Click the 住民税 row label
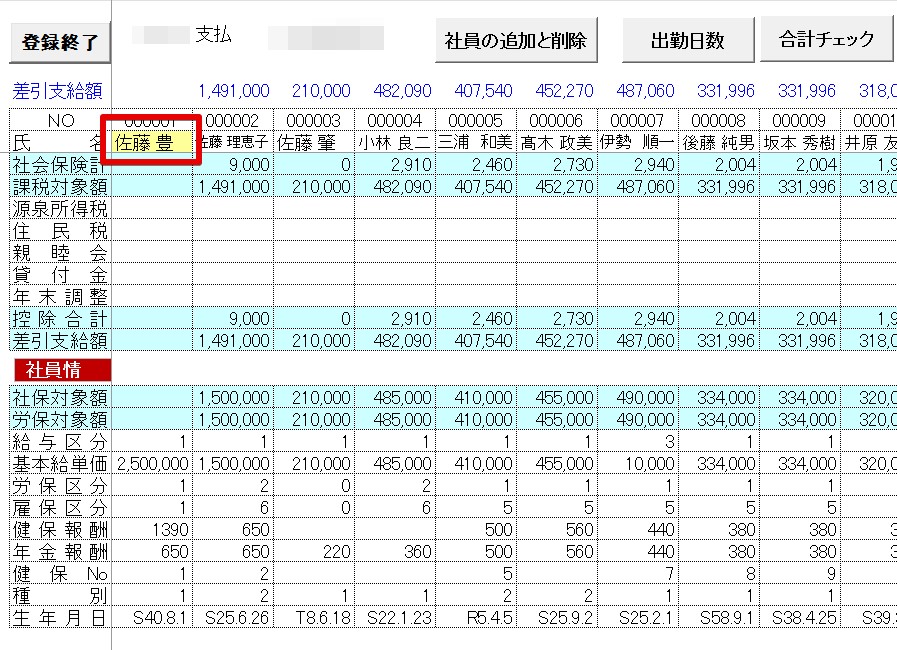Image resolution: width=897 pixels, height=650 pixels. 60,231
